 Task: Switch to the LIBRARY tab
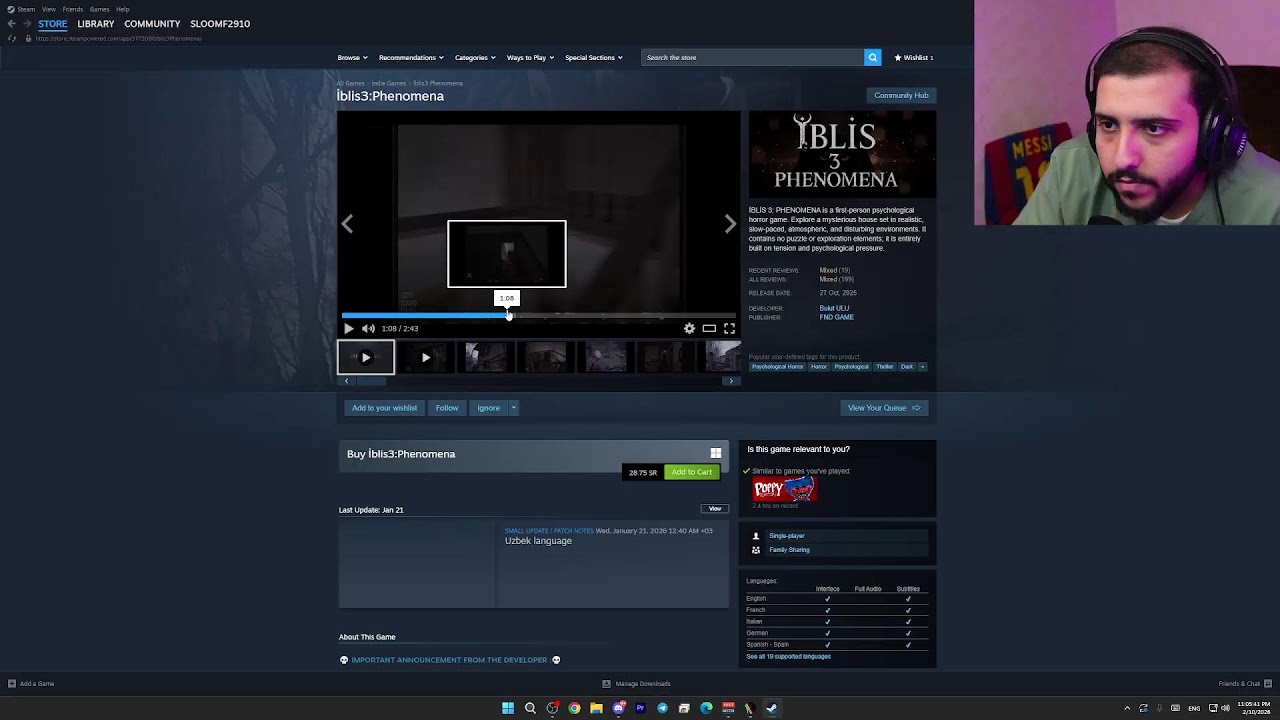click(96, 24)
